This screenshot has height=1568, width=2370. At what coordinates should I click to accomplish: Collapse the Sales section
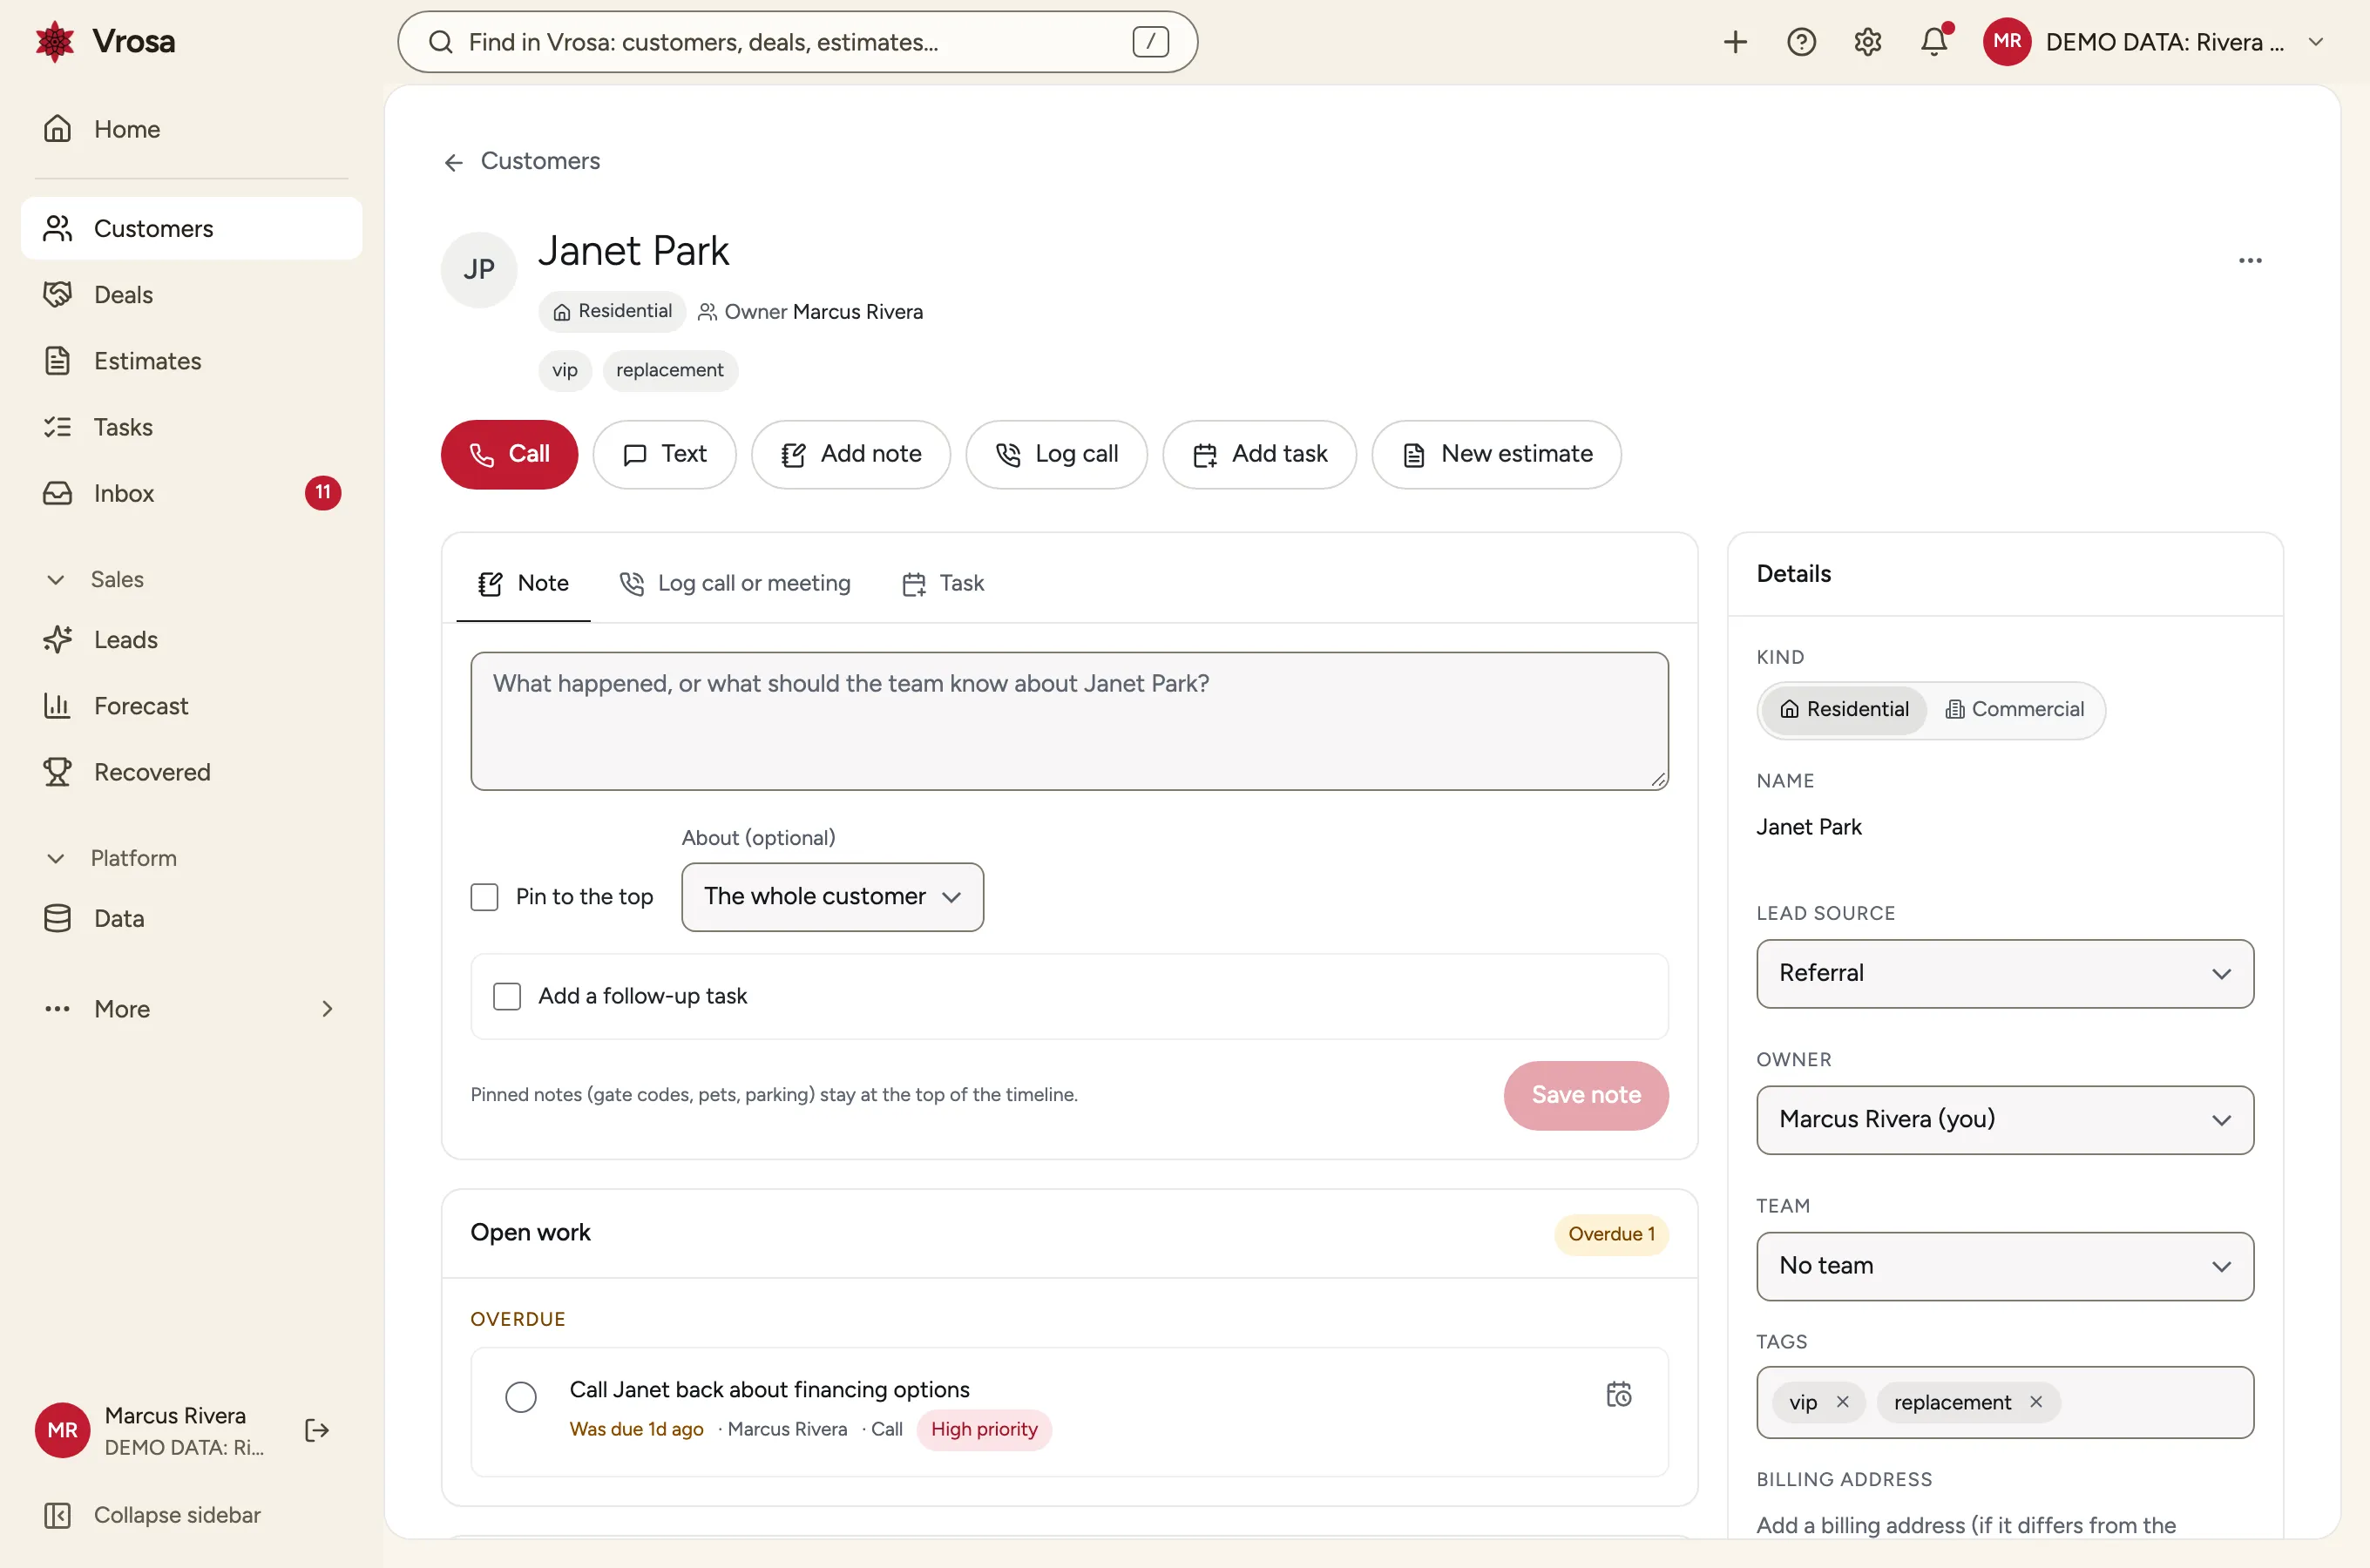(x=96, y=580)
